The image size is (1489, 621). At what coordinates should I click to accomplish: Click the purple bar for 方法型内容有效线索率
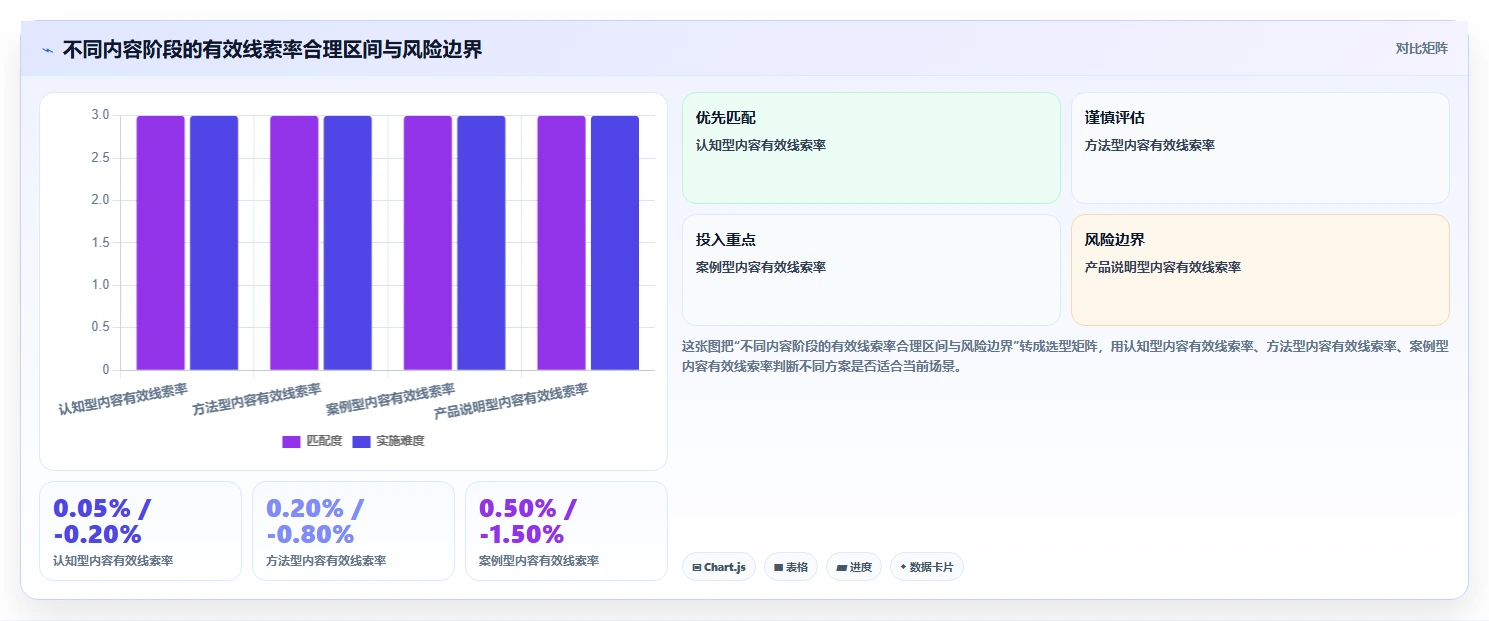(x=294, y=243)
